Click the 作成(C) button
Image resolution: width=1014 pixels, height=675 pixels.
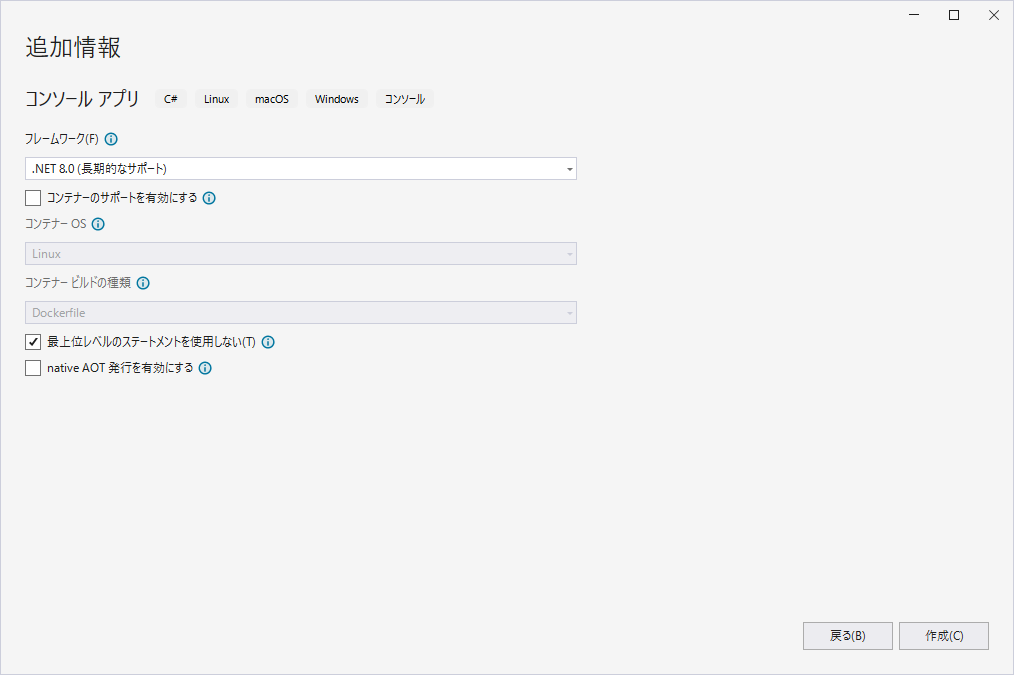(x=944, y=636)
